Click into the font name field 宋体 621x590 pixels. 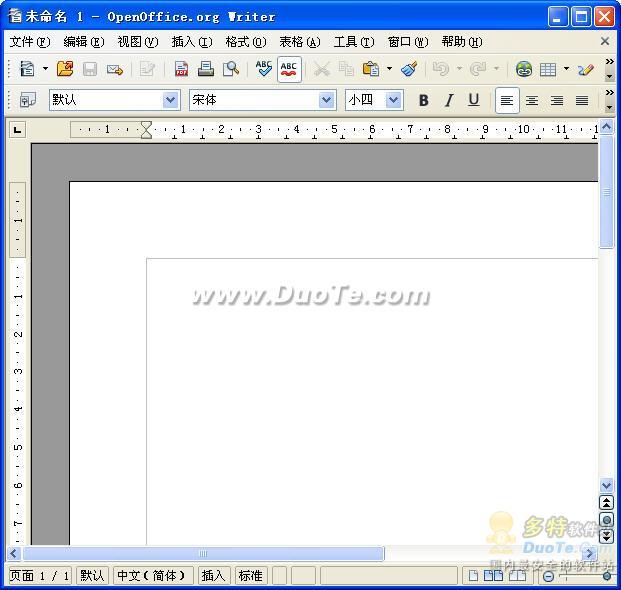[x=254, y=100]
